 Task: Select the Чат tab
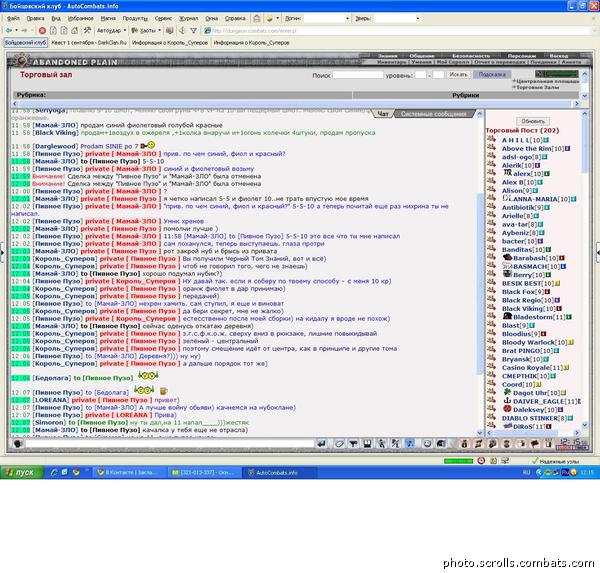pyautogui.click(x=383, y=114)
